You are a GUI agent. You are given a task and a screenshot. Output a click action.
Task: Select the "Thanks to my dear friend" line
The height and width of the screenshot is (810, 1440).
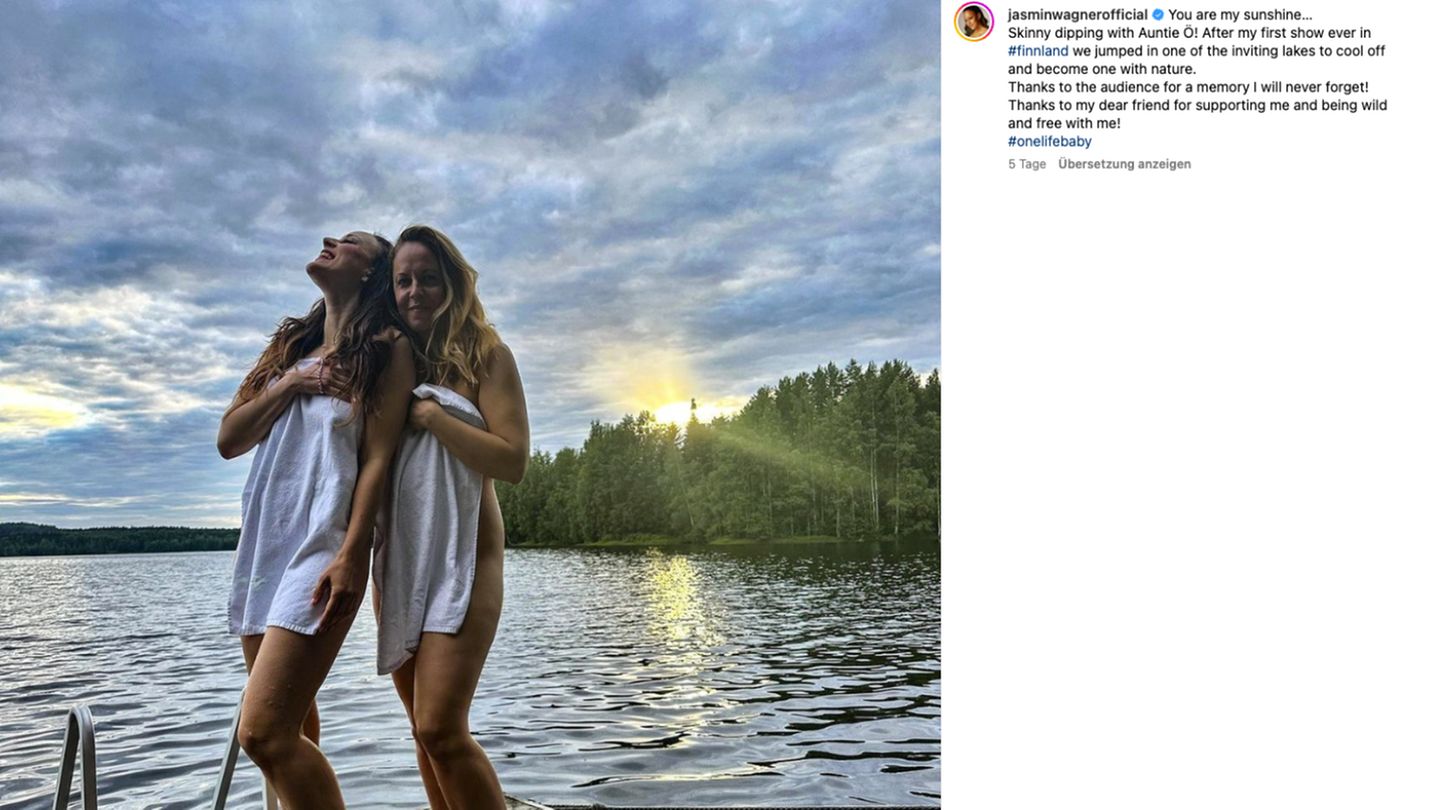tap(1196, 105)
